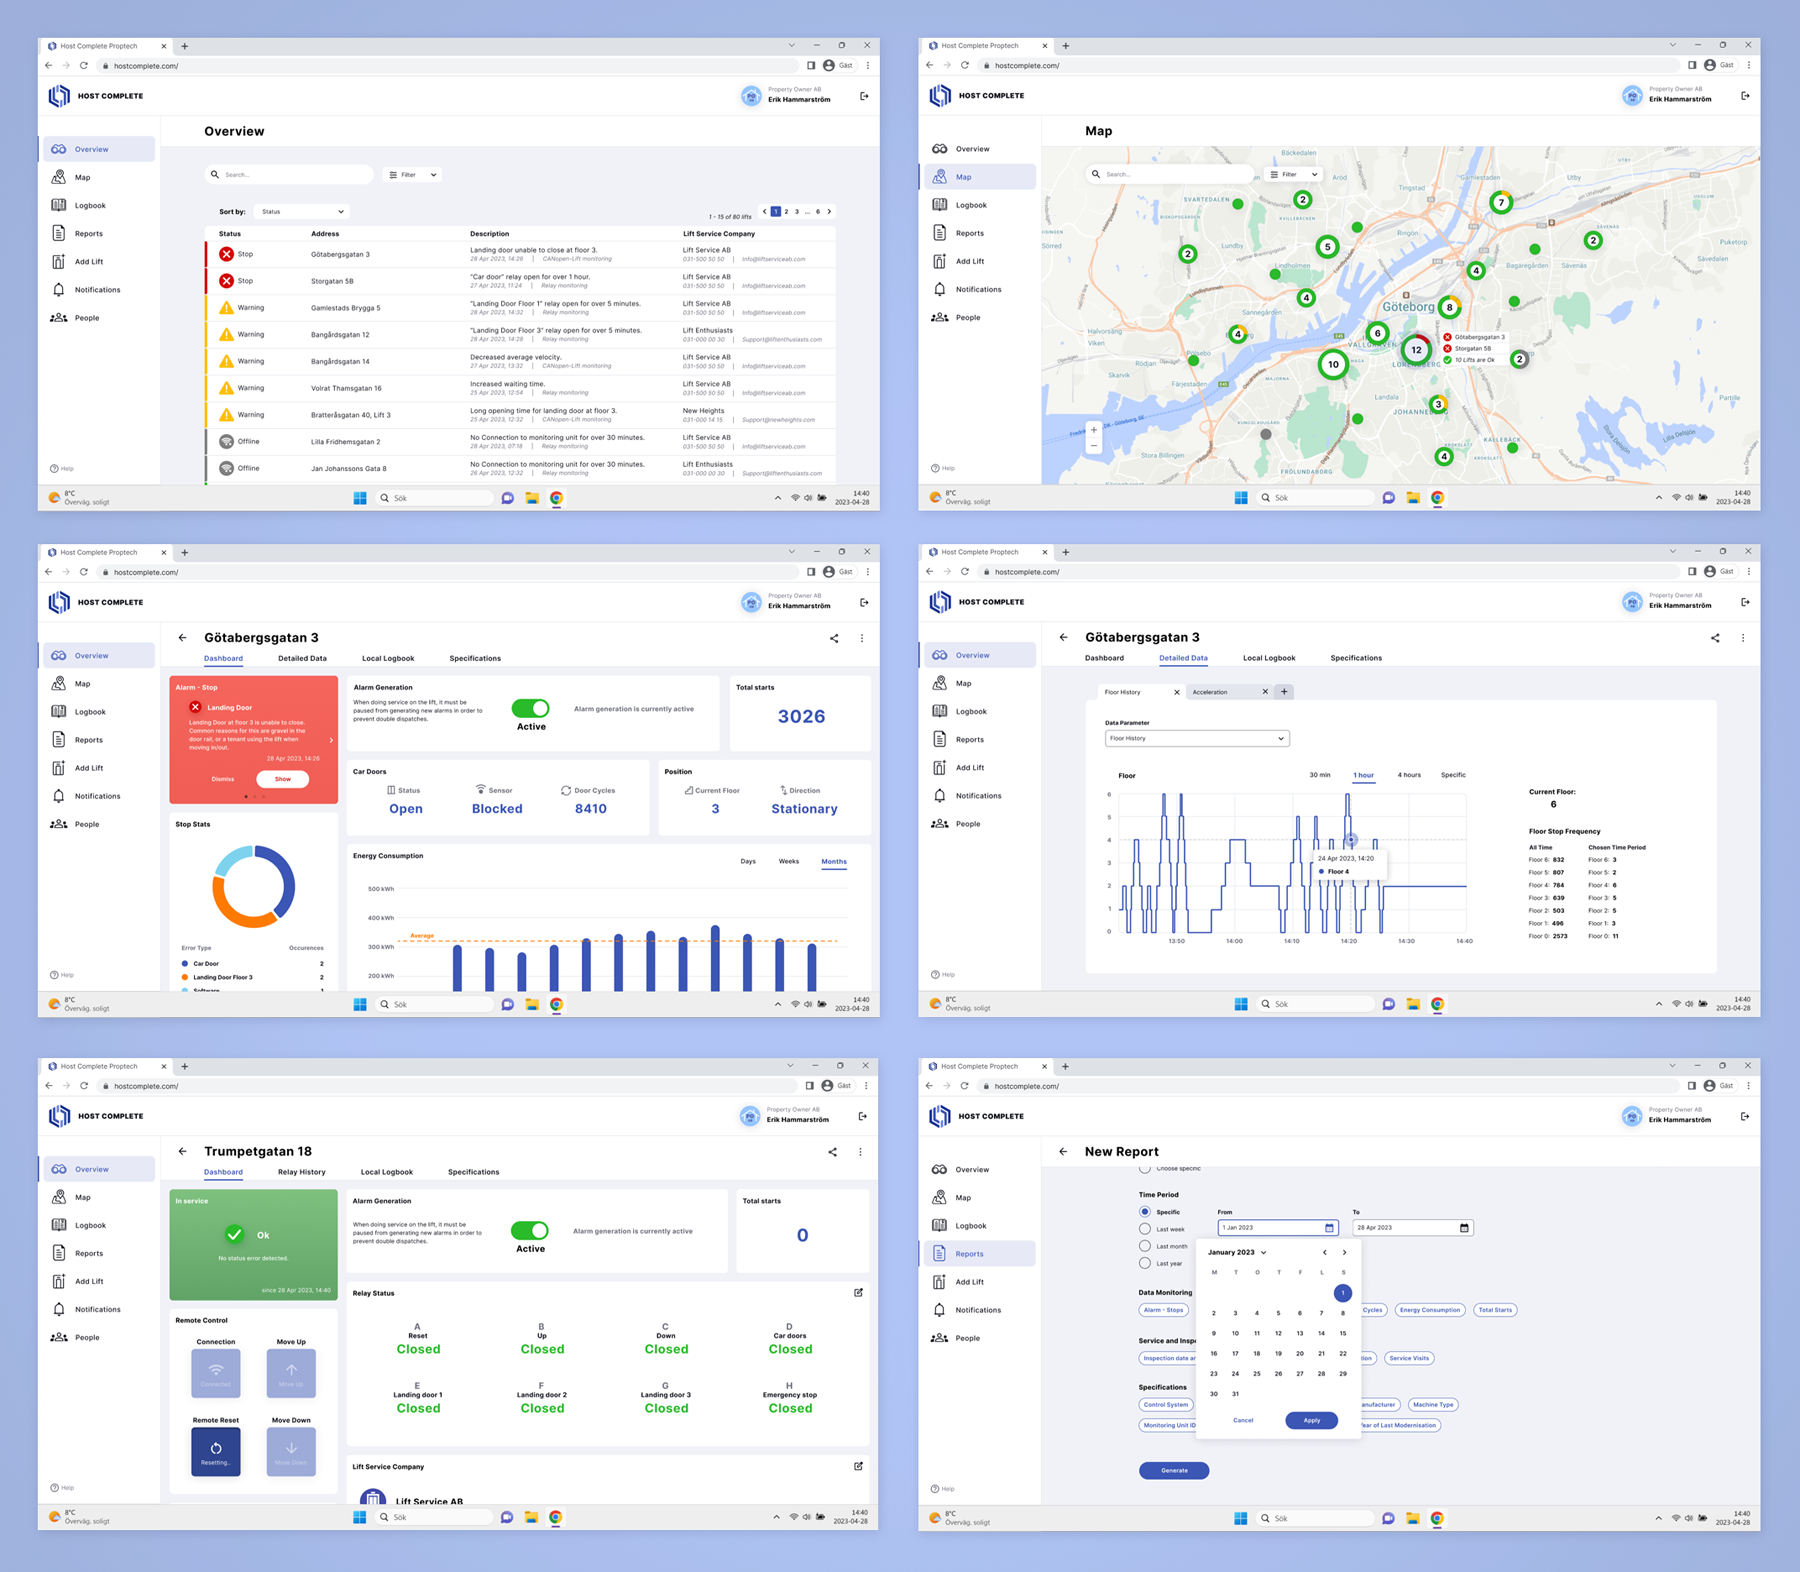Go back from the New Report page

pos(1063,1152)
